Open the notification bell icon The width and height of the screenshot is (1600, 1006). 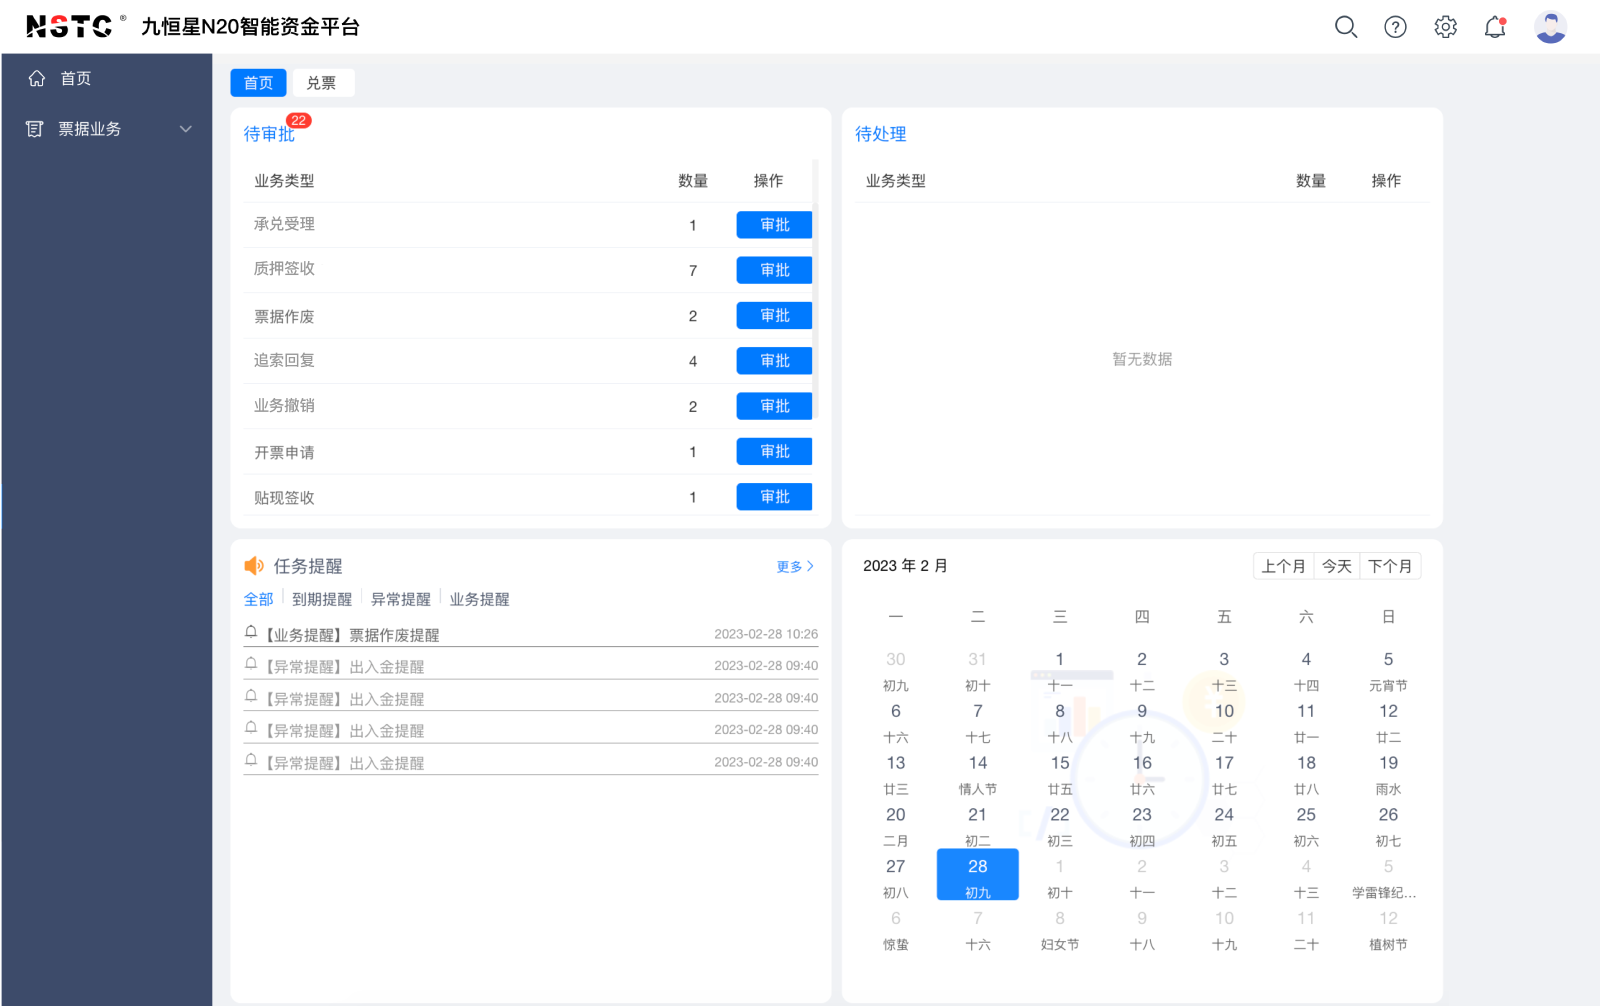1495,27
